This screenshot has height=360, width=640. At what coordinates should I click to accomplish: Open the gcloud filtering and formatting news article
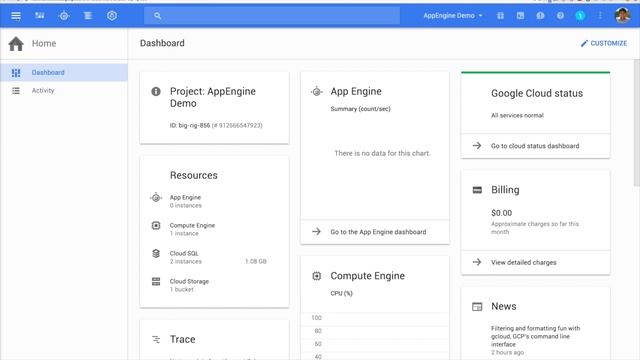(x=536, y=336)
